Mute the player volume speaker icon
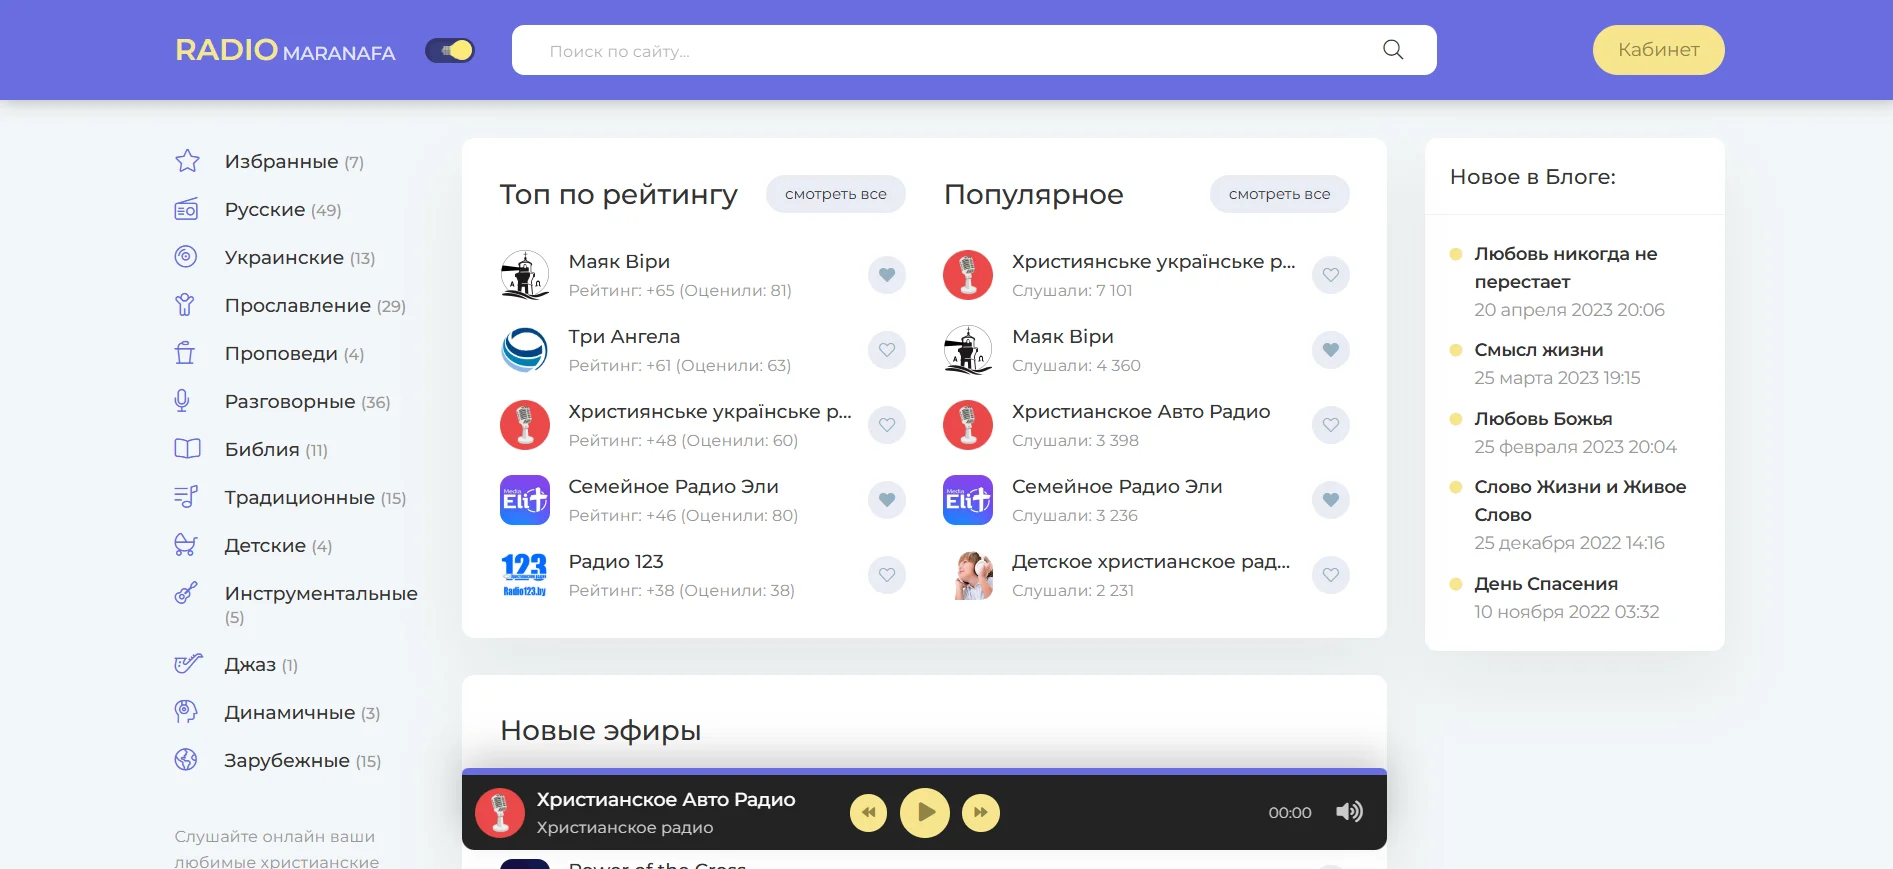 (1348, 812)
